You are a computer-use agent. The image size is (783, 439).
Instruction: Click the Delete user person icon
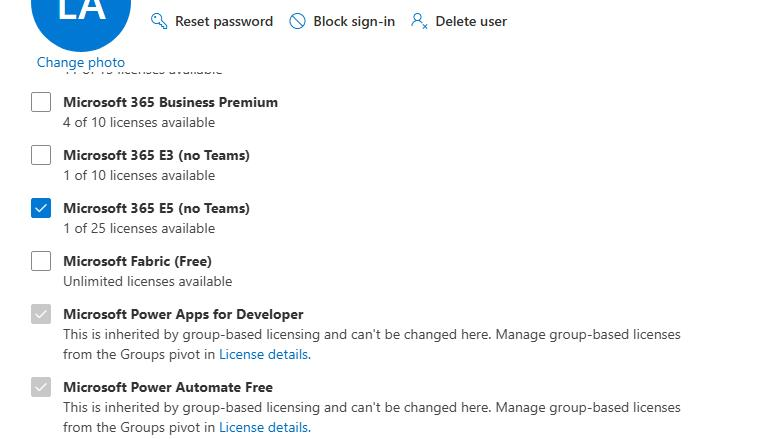pos(419,21)
